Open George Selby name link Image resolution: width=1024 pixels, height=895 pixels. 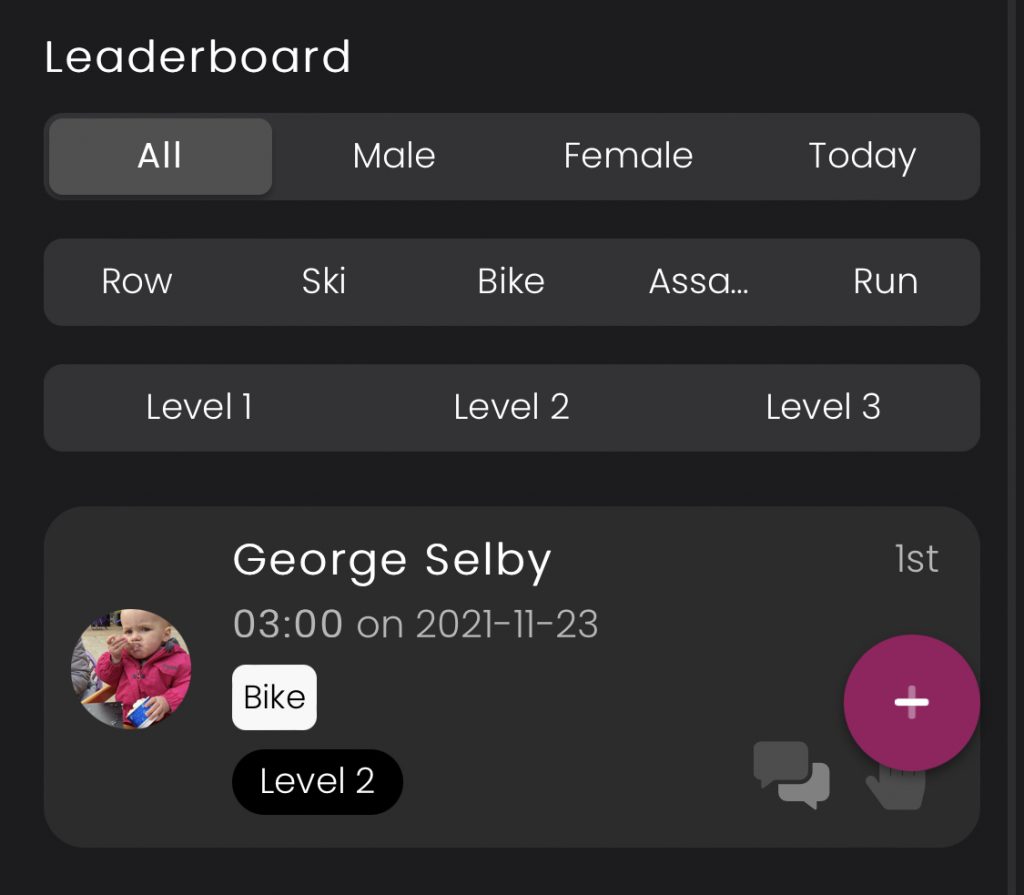(x=392, y=560)
